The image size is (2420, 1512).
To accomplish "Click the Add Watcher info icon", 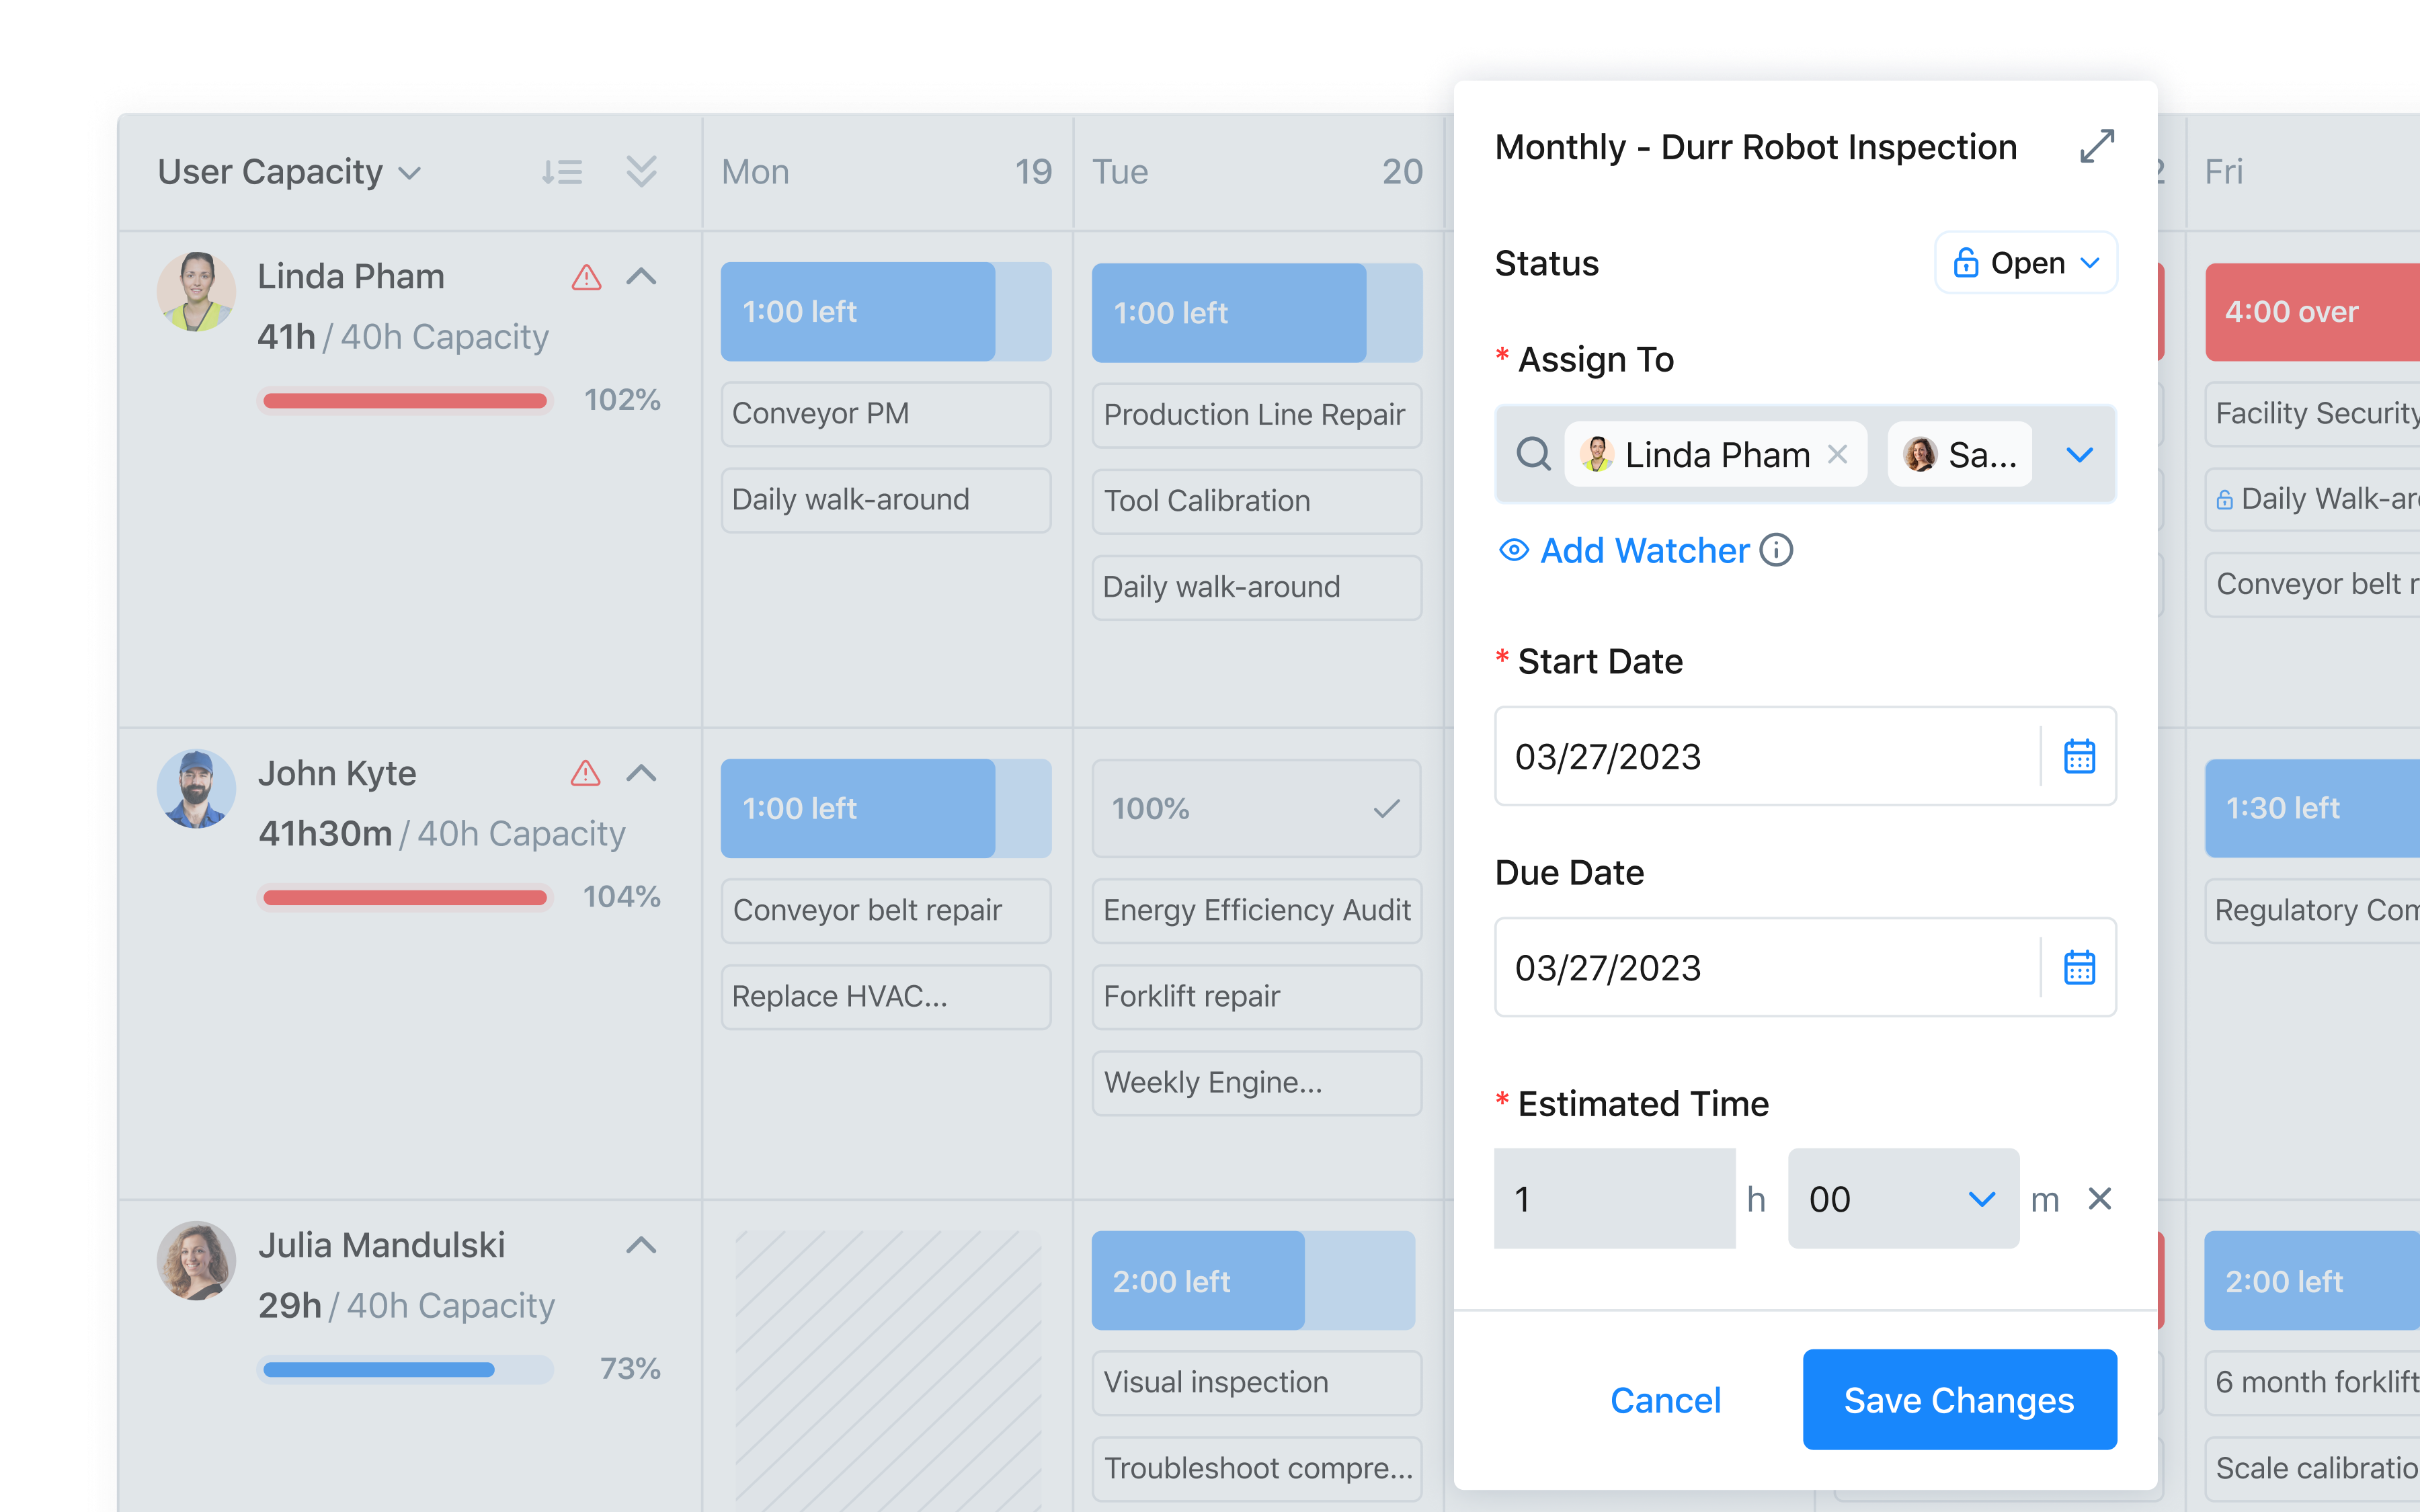I will (1776, 550).
